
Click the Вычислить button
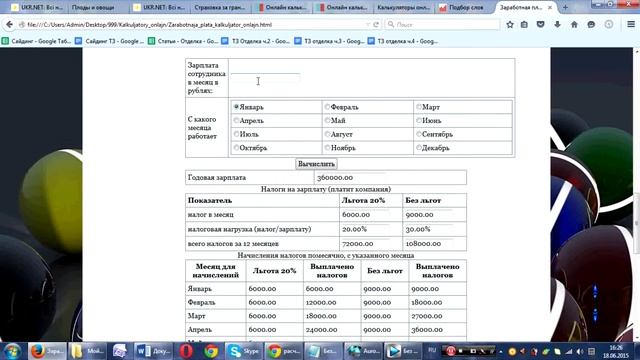coord(316,164)
